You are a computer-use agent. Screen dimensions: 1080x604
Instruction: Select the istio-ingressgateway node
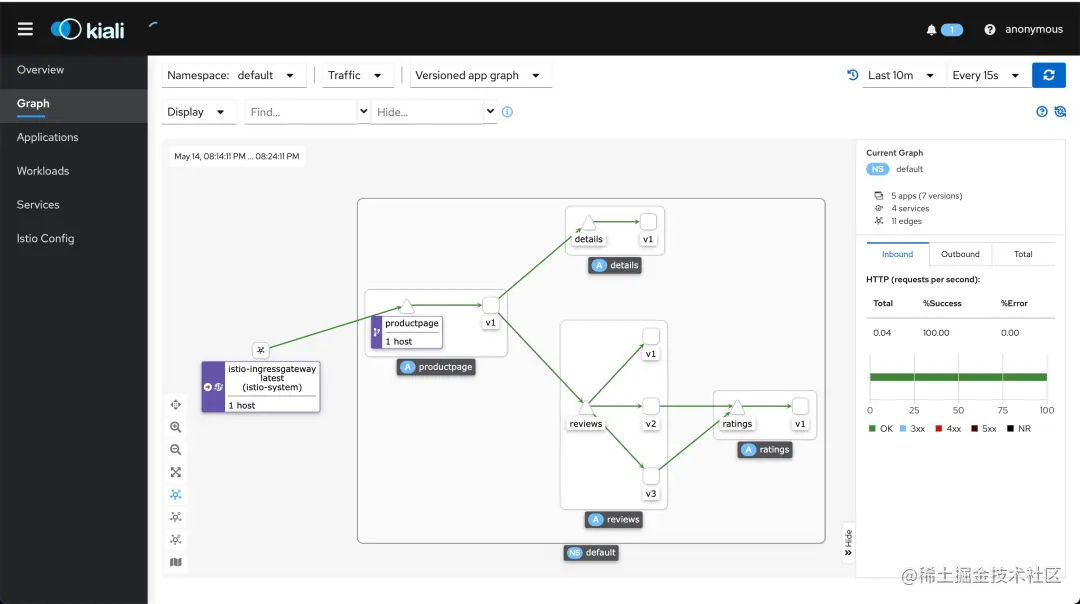[260, 387]
